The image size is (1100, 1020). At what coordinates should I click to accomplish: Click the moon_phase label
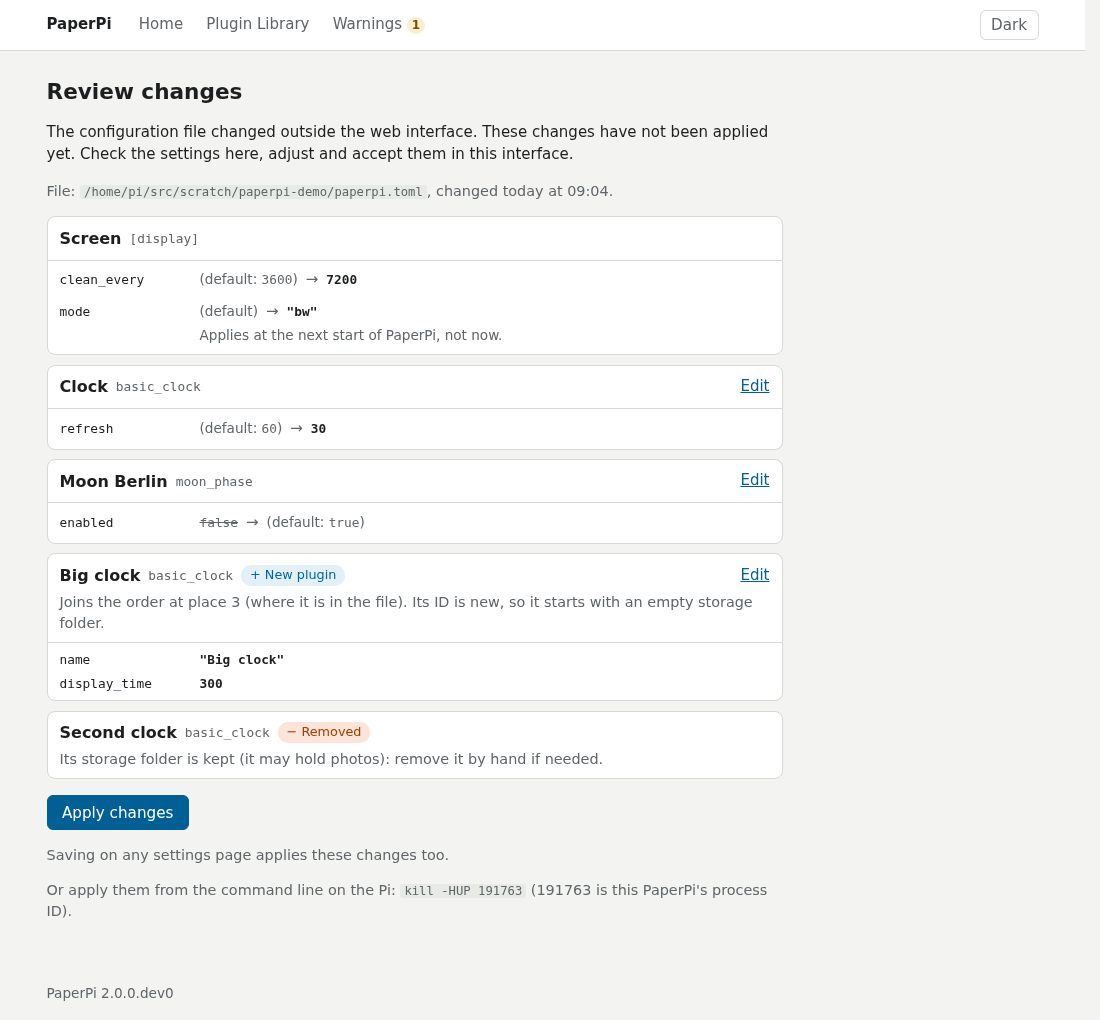(x=214, y=482)
